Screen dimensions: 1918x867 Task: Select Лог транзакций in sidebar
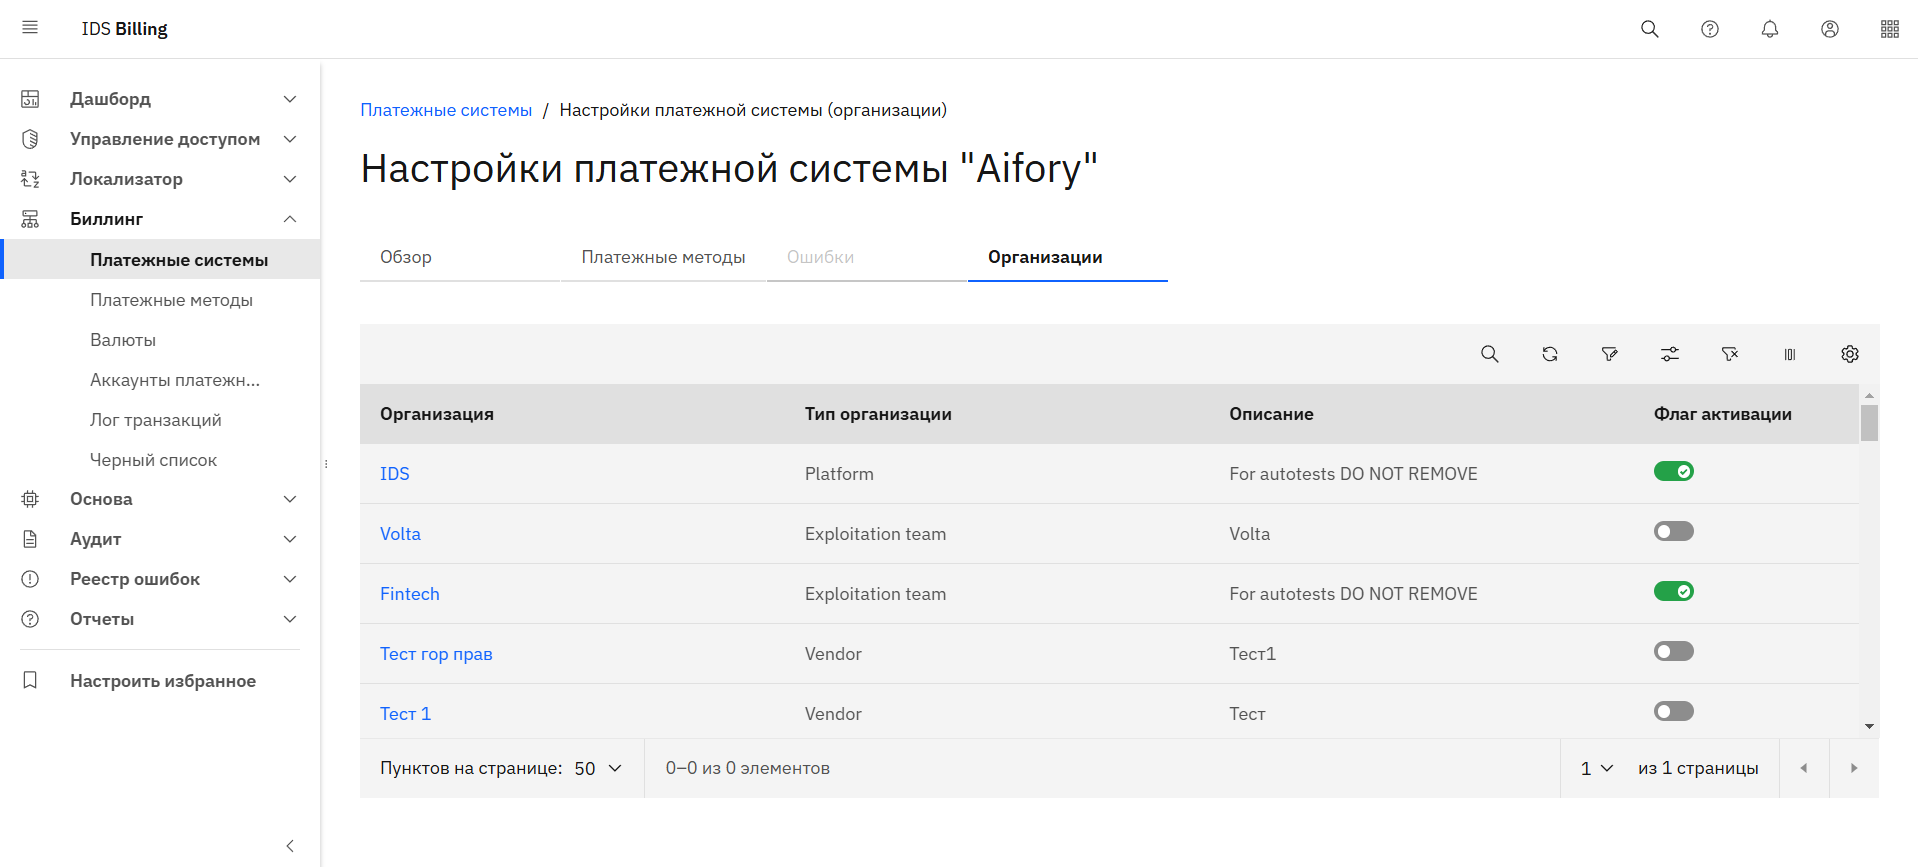tap(156, 420)
